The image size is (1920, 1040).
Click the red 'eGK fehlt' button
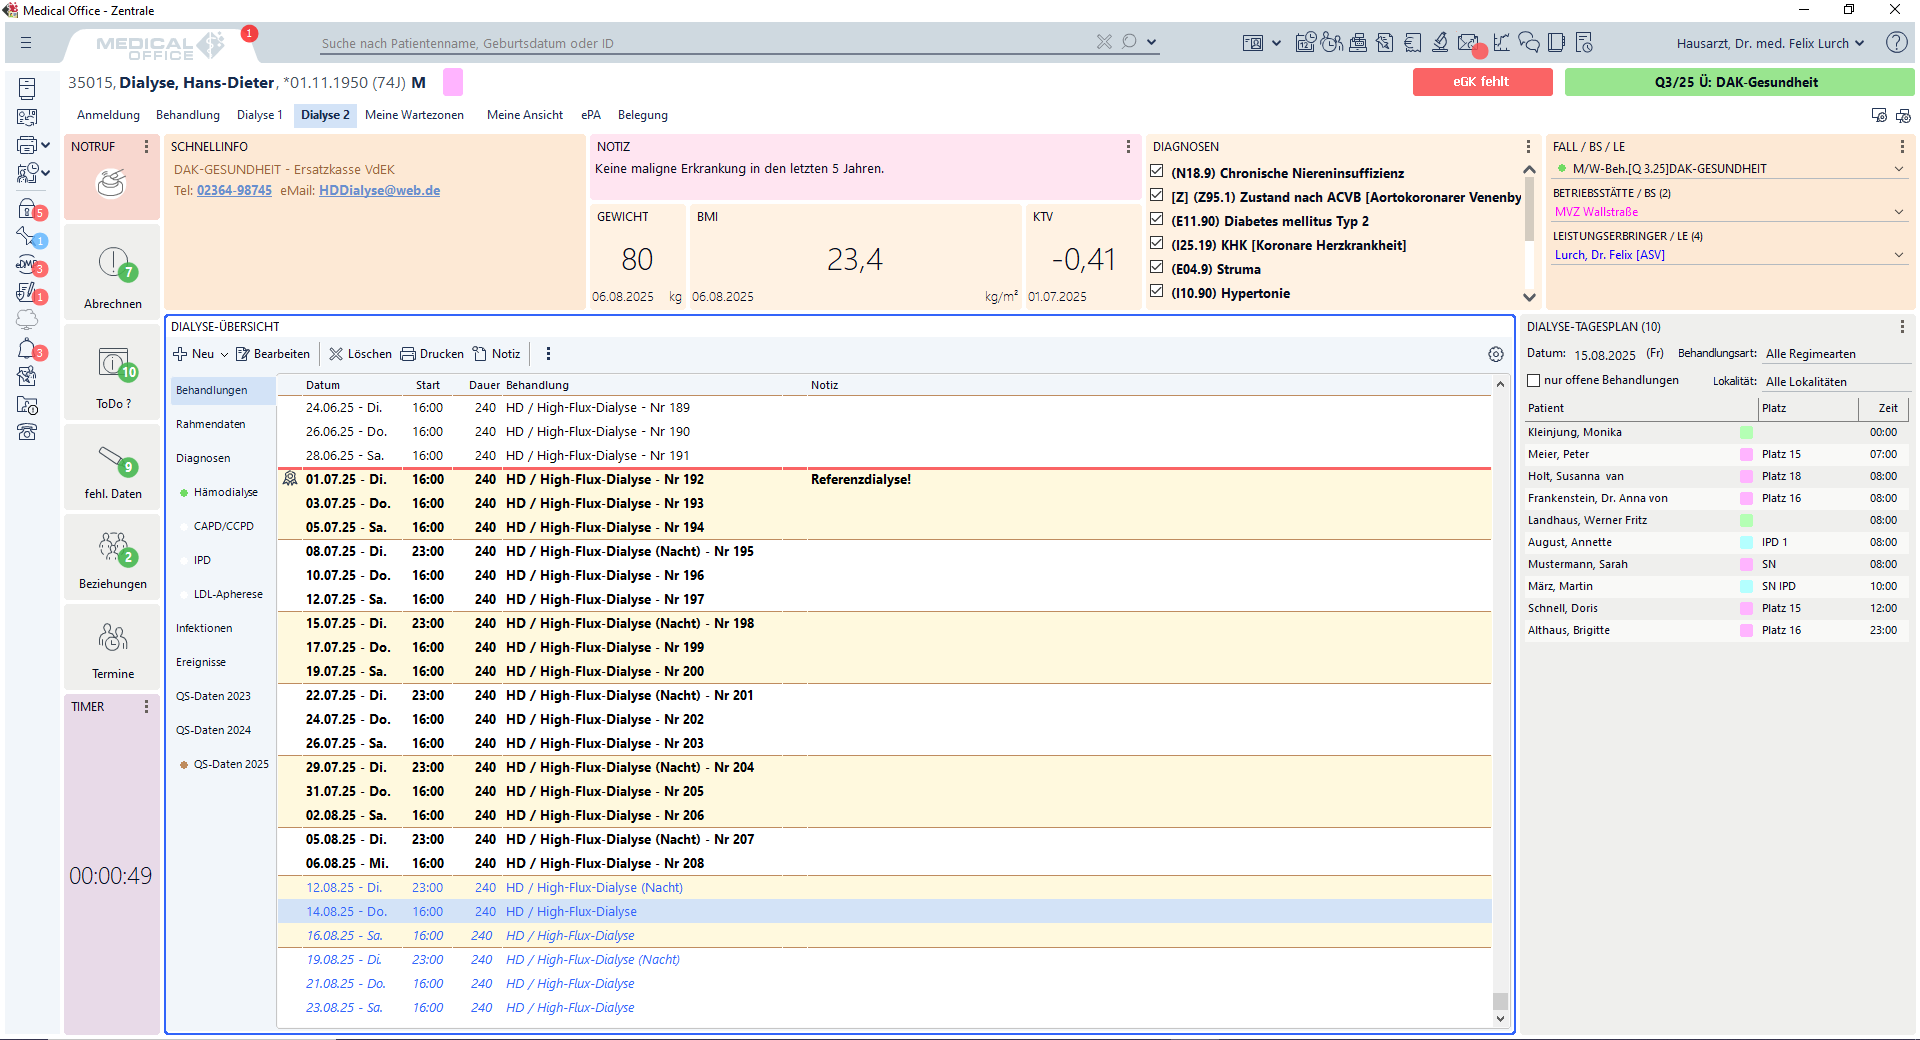1481,82
